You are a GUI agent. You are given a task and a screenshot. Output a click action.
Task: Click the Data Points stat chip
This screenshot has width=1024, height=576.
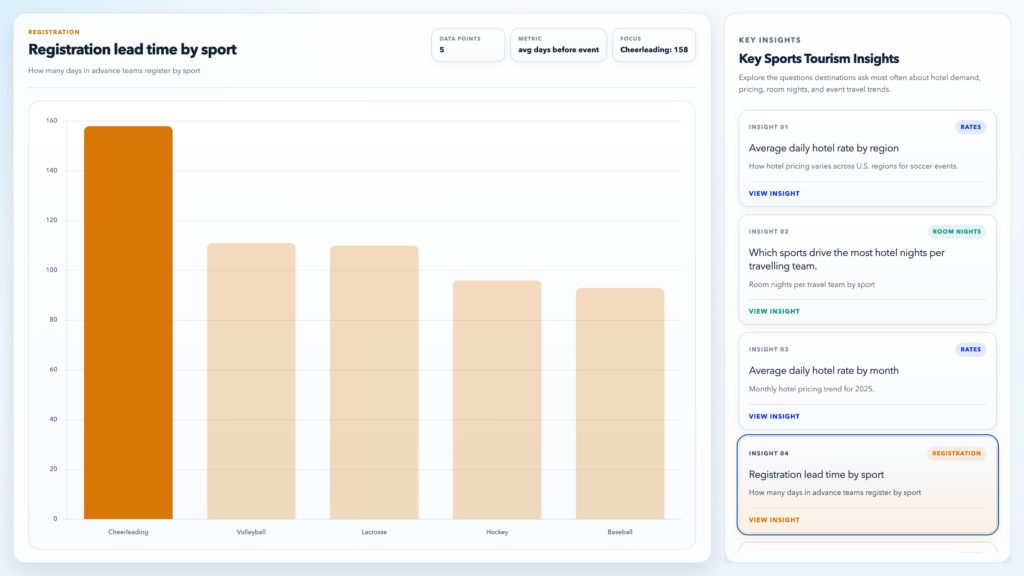(x=468, y=45)
